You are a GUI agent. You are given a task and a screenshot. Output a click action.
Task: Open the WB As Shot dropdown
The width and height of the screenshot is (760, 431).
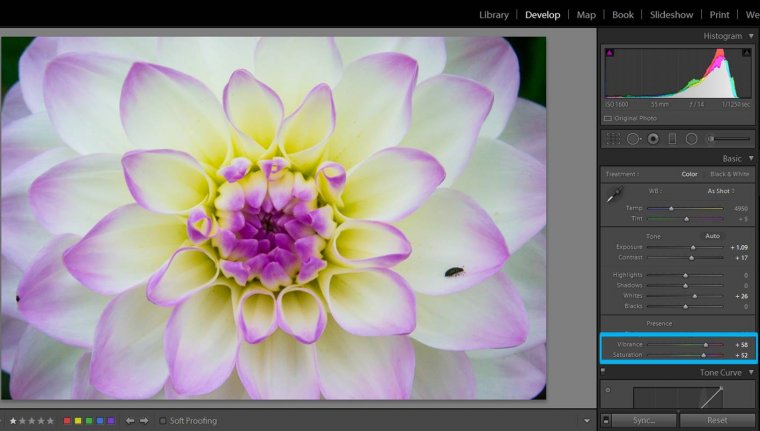coord(721,191)
